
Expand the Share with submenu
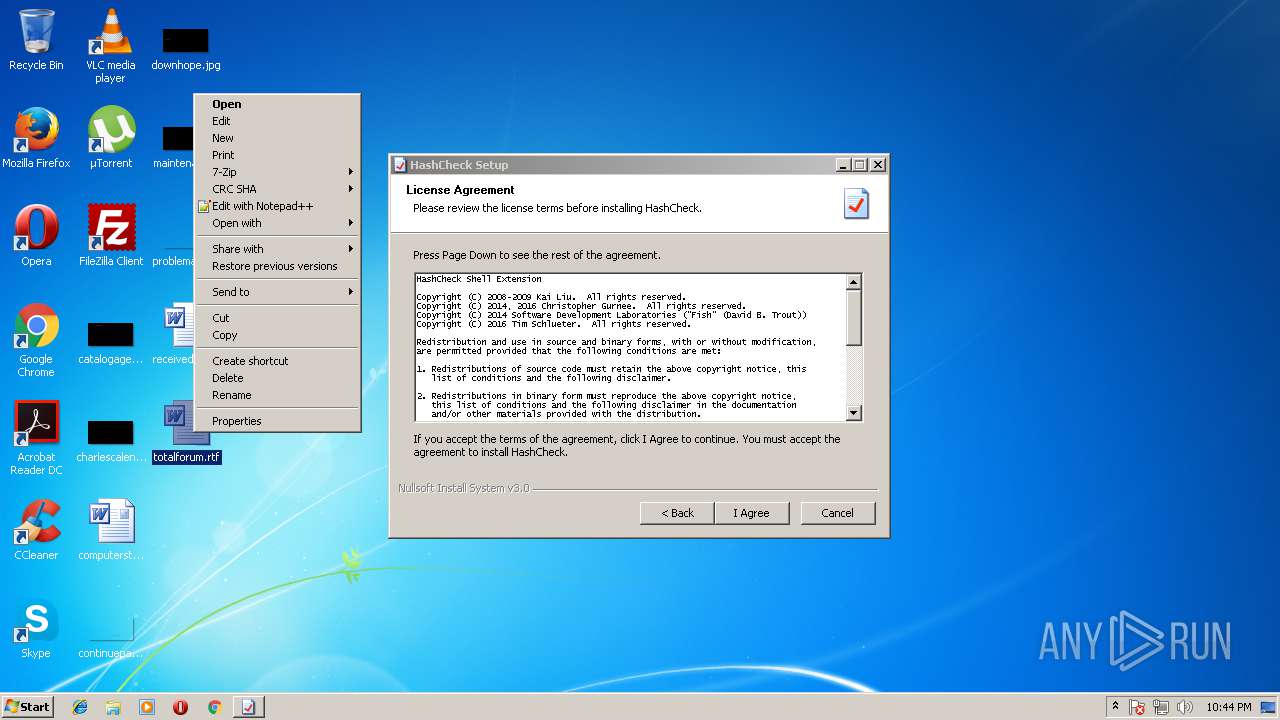[277, 249]
